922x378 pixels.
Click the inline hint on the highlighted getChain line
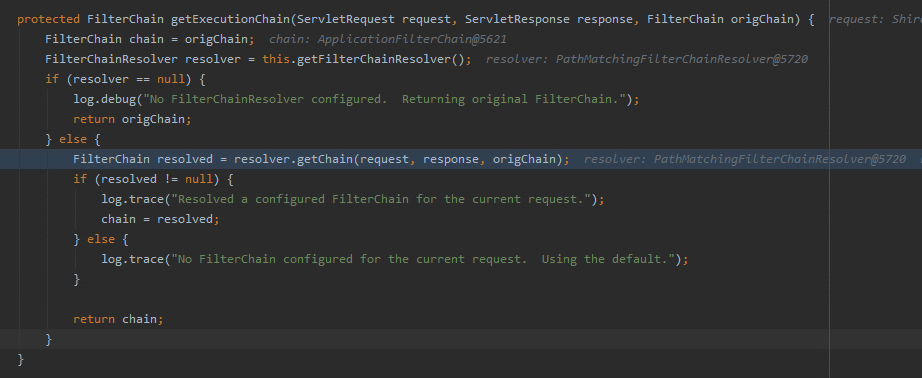click(745, 159)
